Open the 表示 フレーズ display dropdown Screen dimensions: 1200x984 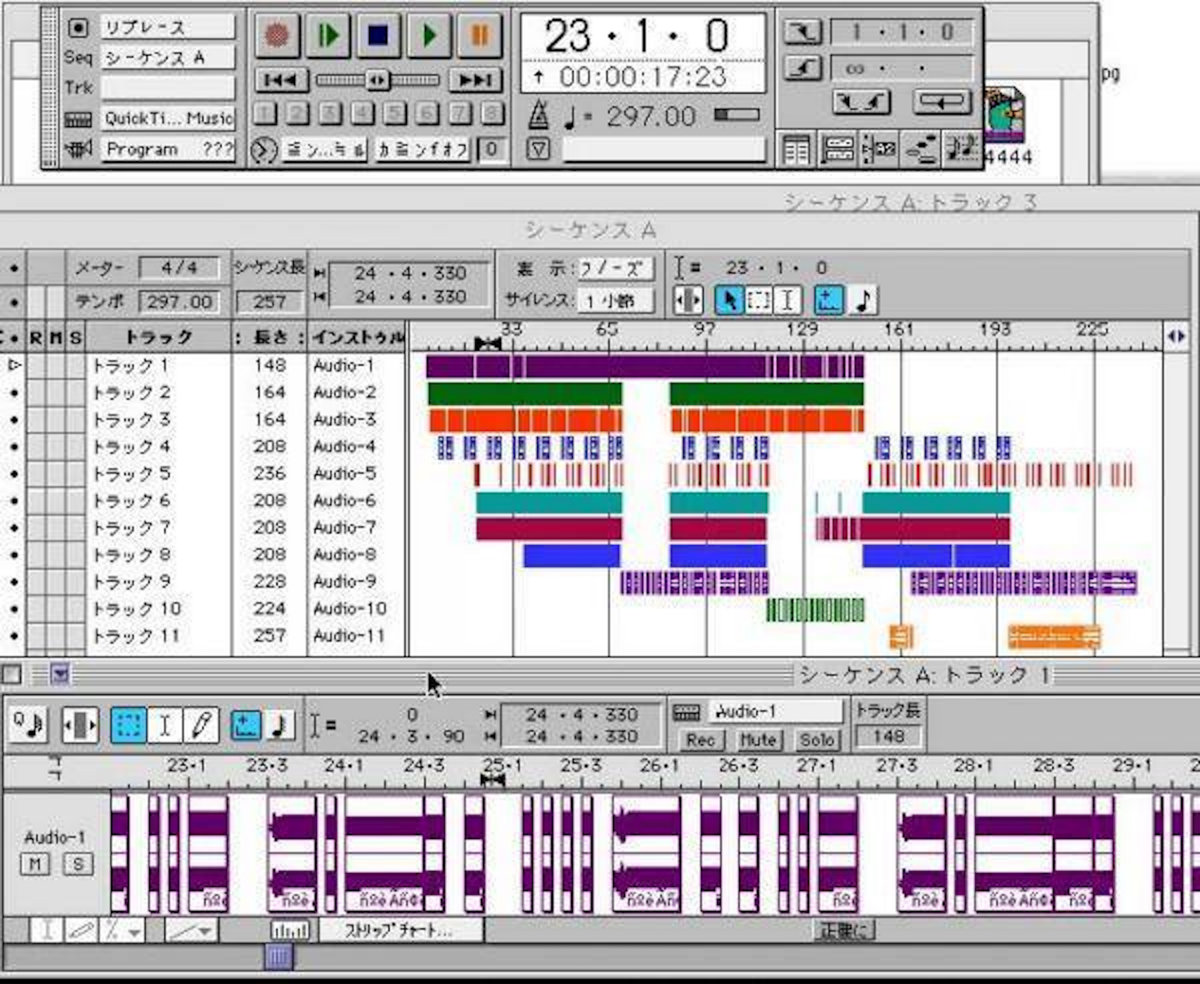tap(616, 269)
